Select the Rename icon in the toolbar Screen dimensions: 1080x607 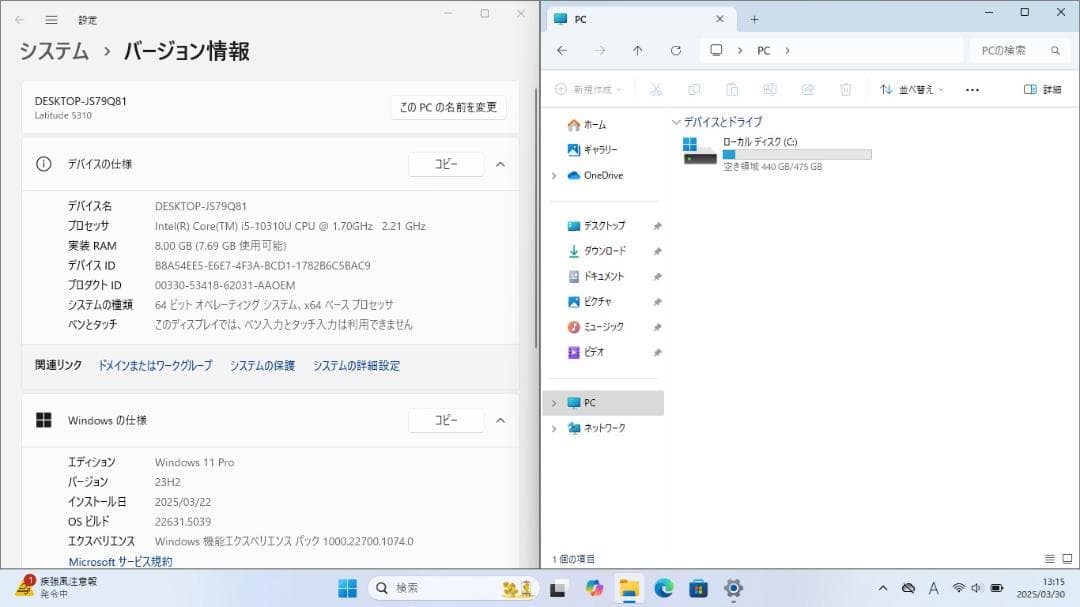pos(769,89)
